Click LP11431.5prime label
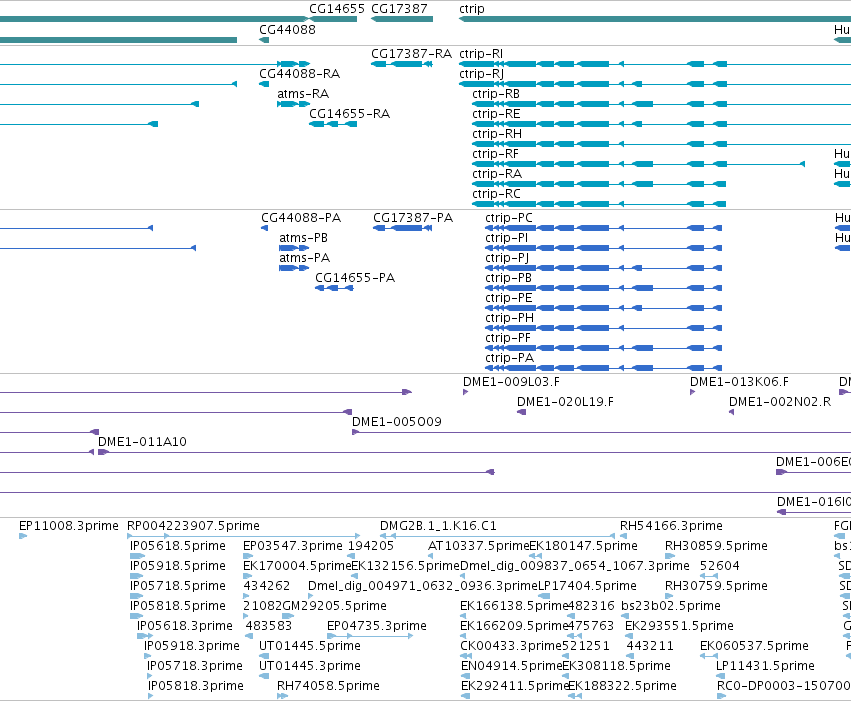Image resolution: width=851 pixels, height=701 pixels. click(765, 667)
